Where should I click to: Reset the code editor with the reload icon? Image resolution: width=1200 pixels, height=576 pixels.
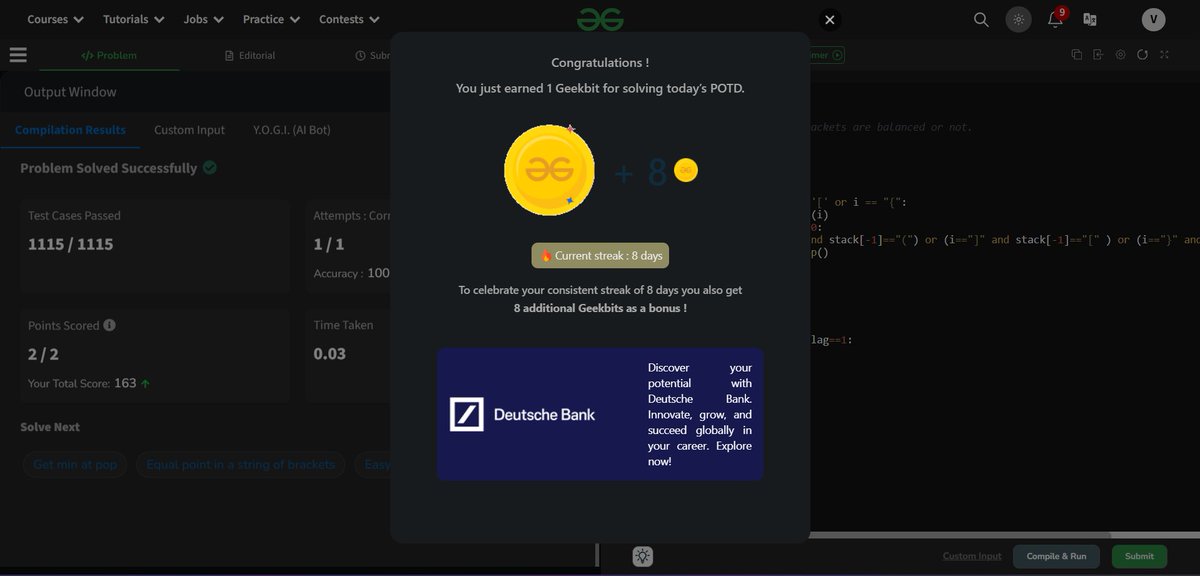[1143, 55]
